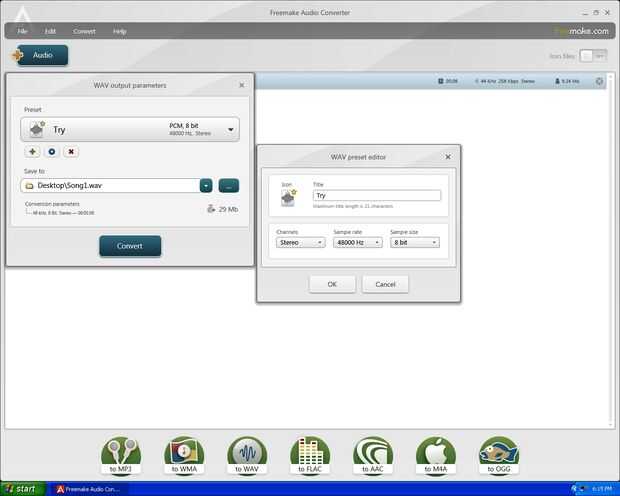Open the Sample rate dropdown 48000 Hz
The width and height of the screenshot is (620, 496).
click(x=357, y=242)
